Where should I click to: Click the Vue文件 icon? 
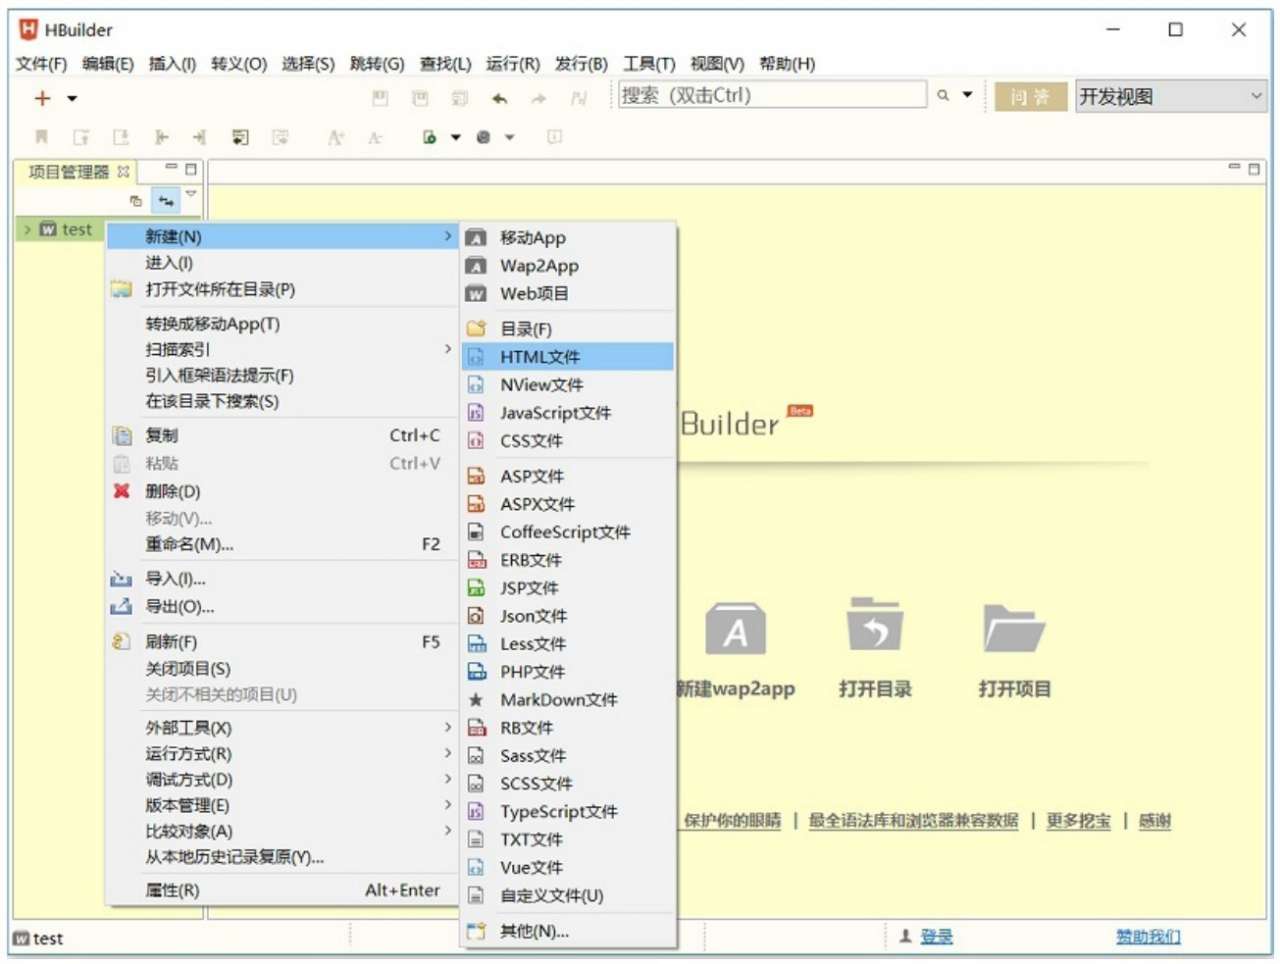tap(476, 868)
